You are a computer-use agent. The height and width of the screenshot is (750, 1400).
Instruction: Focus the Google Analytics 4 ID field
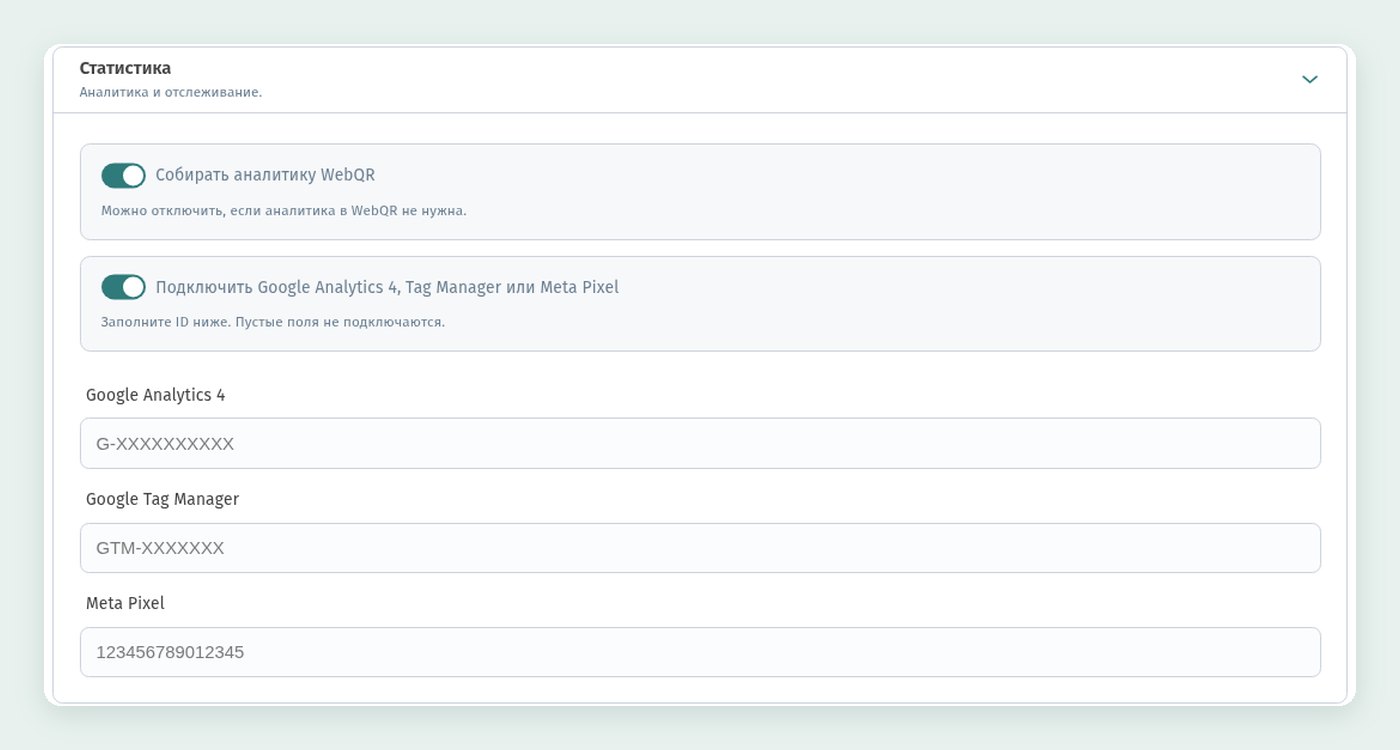coord(700,443)
